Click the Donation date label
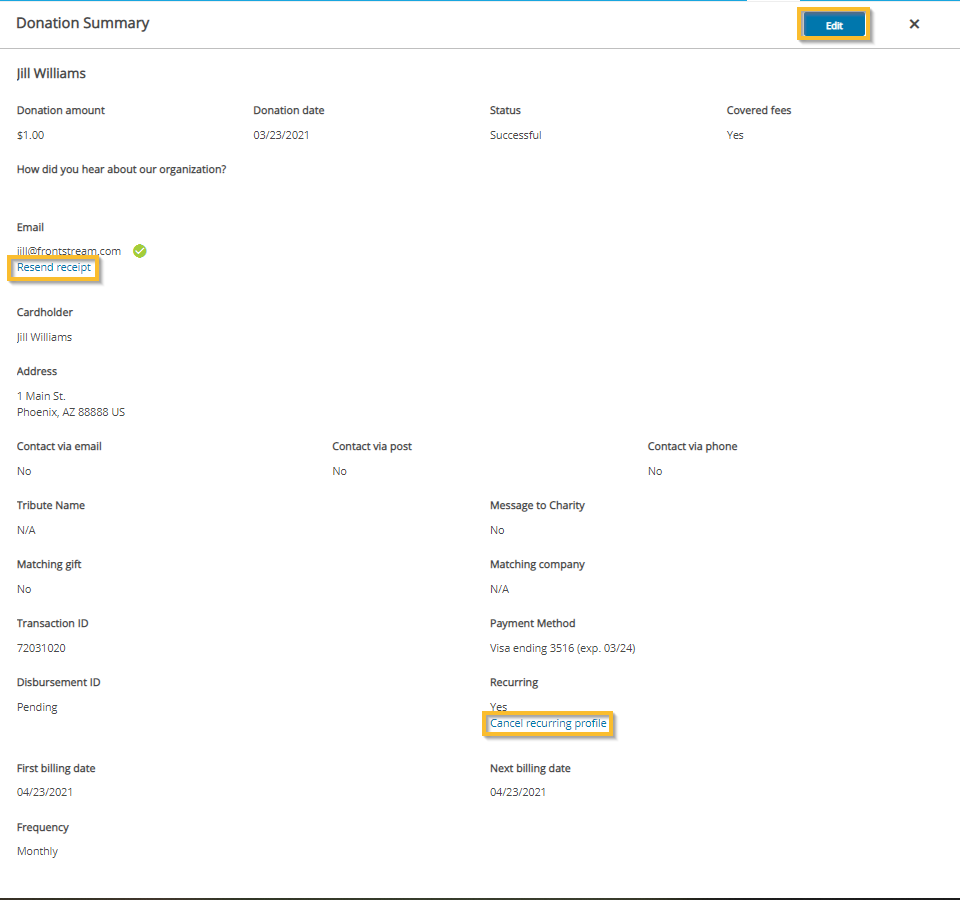This screenshot has width=960, height=900. [288, 110]
